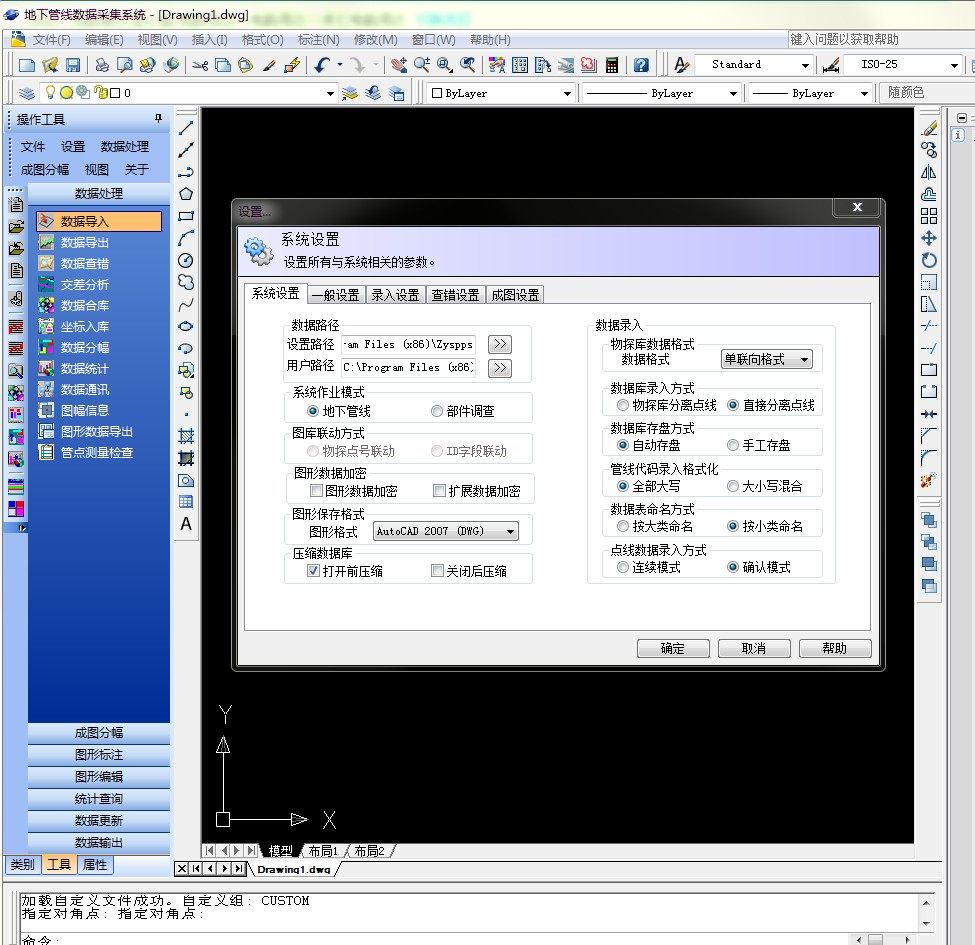Image resolution: width=975 pixels, height=945 pixels.
Task: Check the 扩展数据加密 checkbox
Action: click(437, 488)
